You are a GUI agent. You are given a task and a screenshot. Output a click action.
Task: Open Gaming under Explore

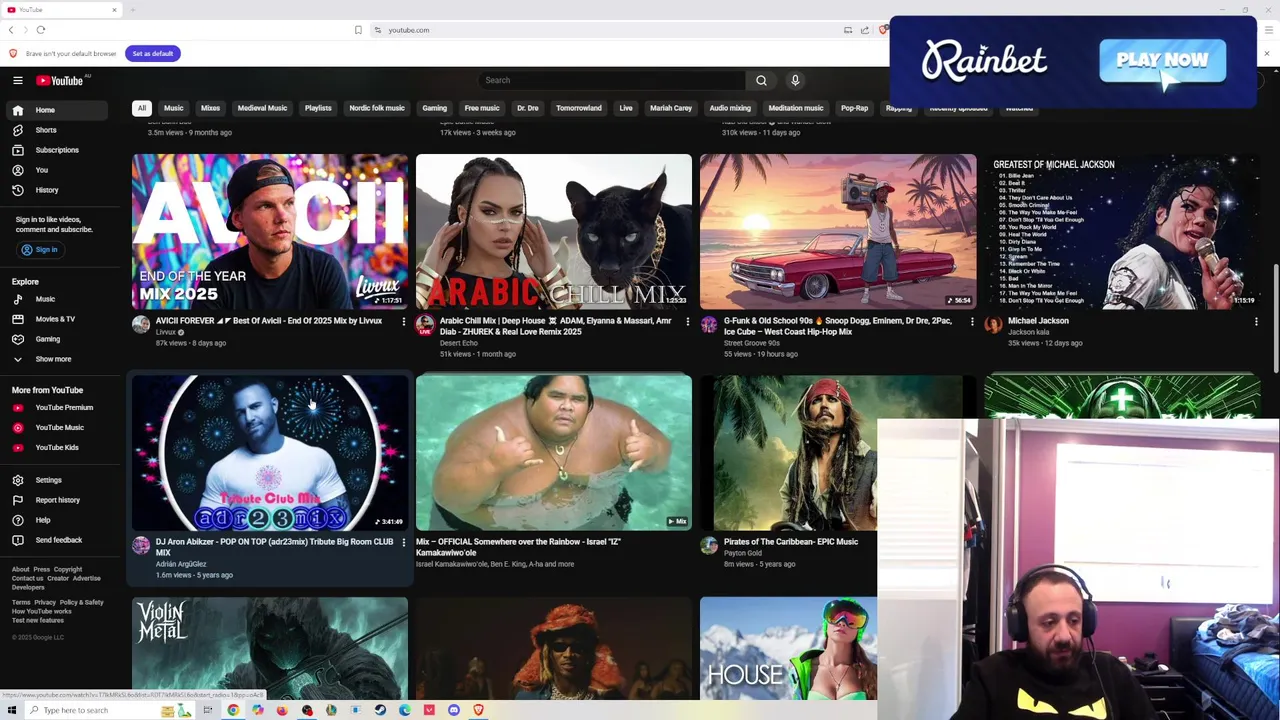pos(55,339)
